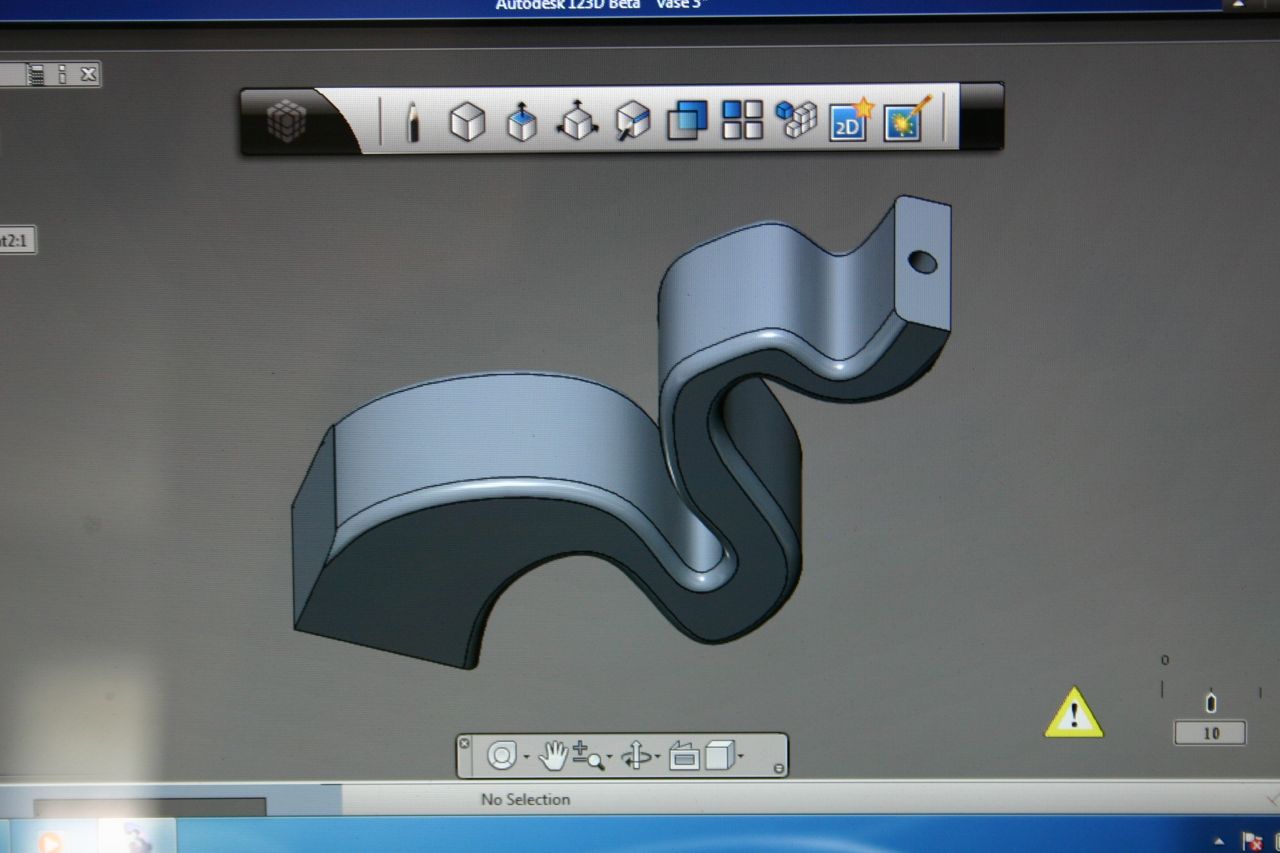
Task: Open the Pattern four-squares tool
Action: tap(742, 119)
